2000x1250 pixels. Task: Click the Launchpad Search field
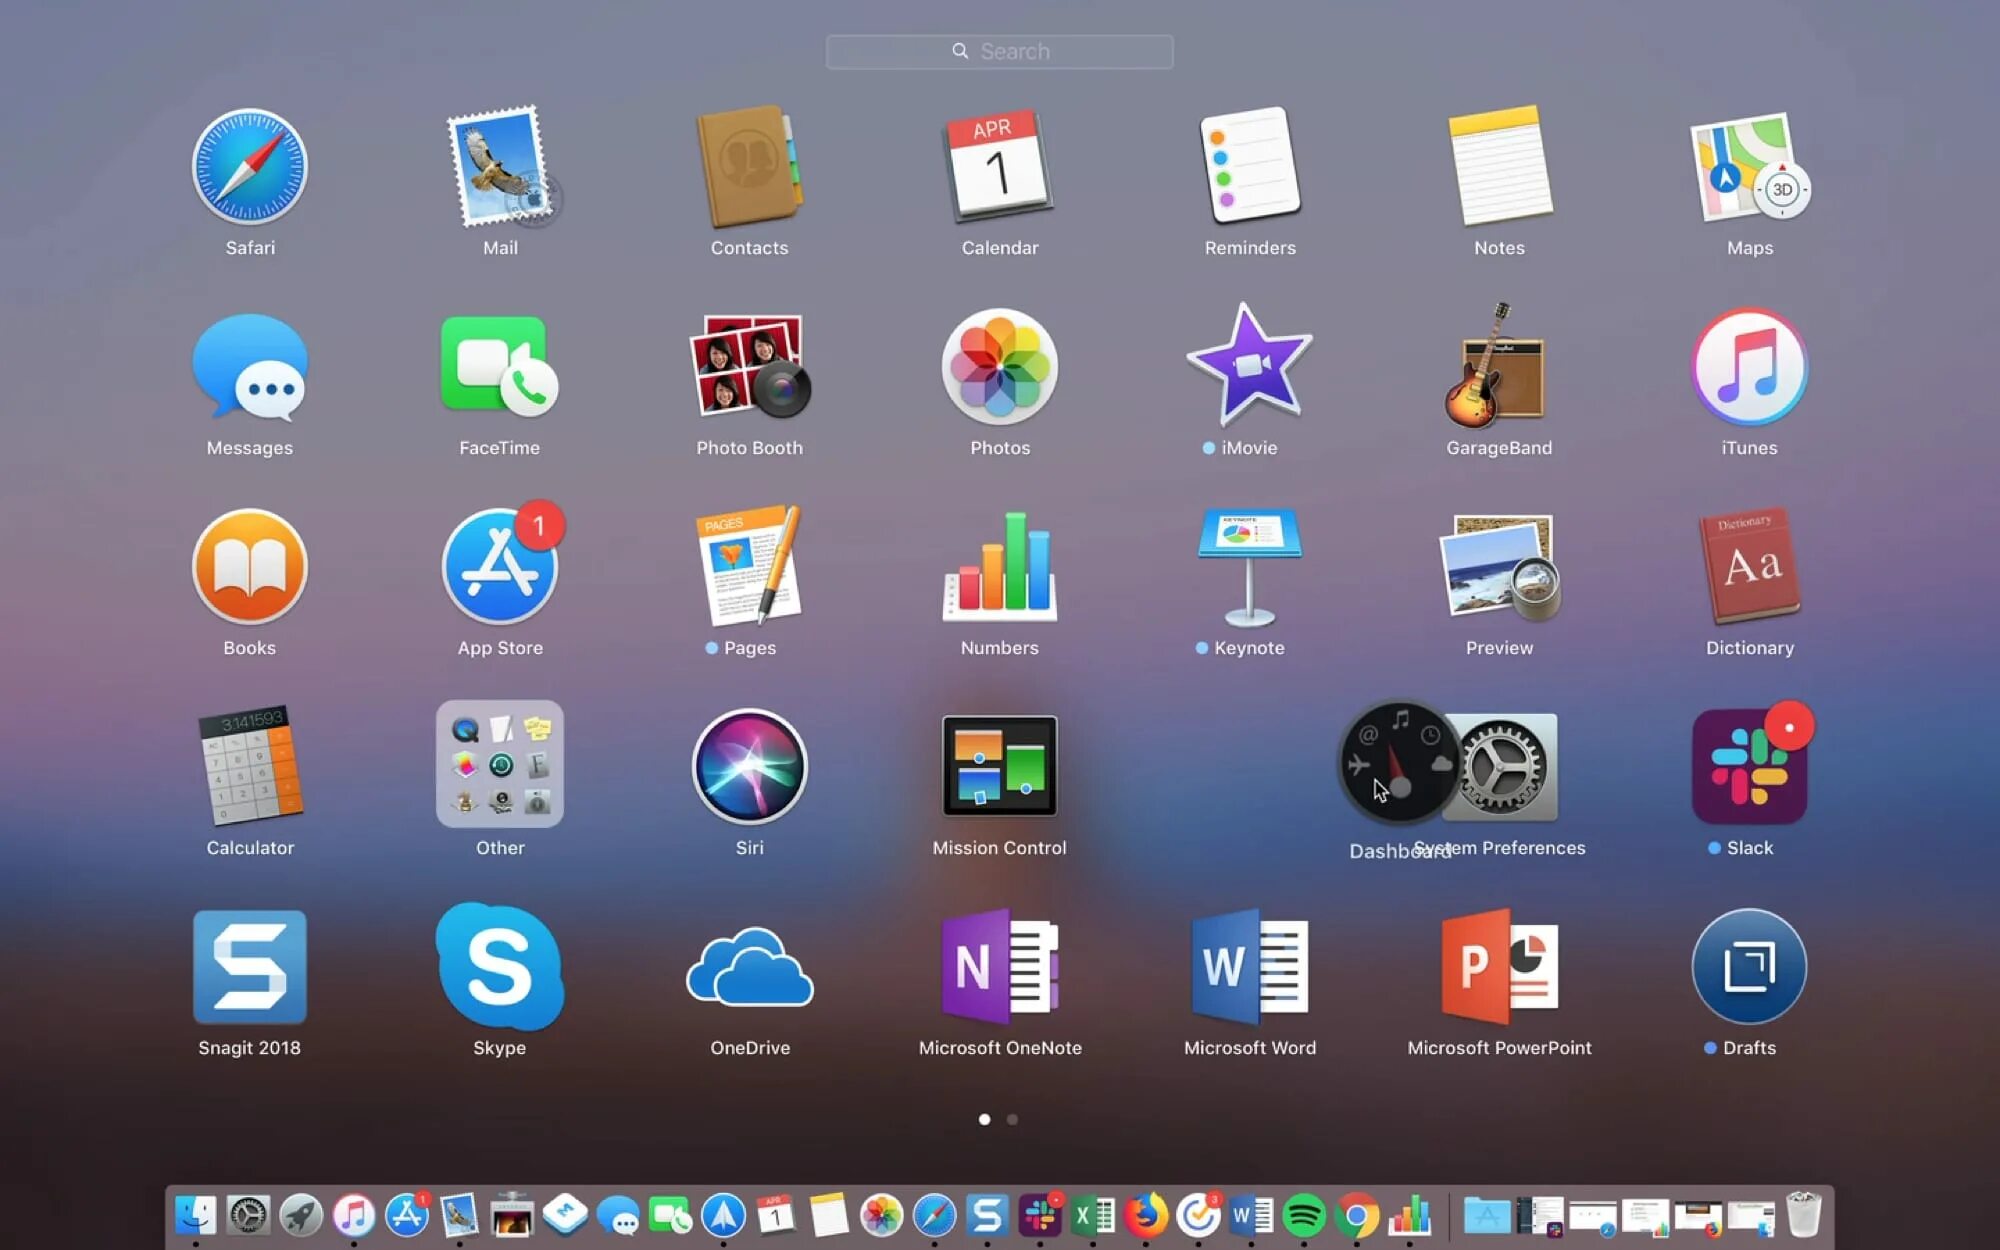[999, 51]
